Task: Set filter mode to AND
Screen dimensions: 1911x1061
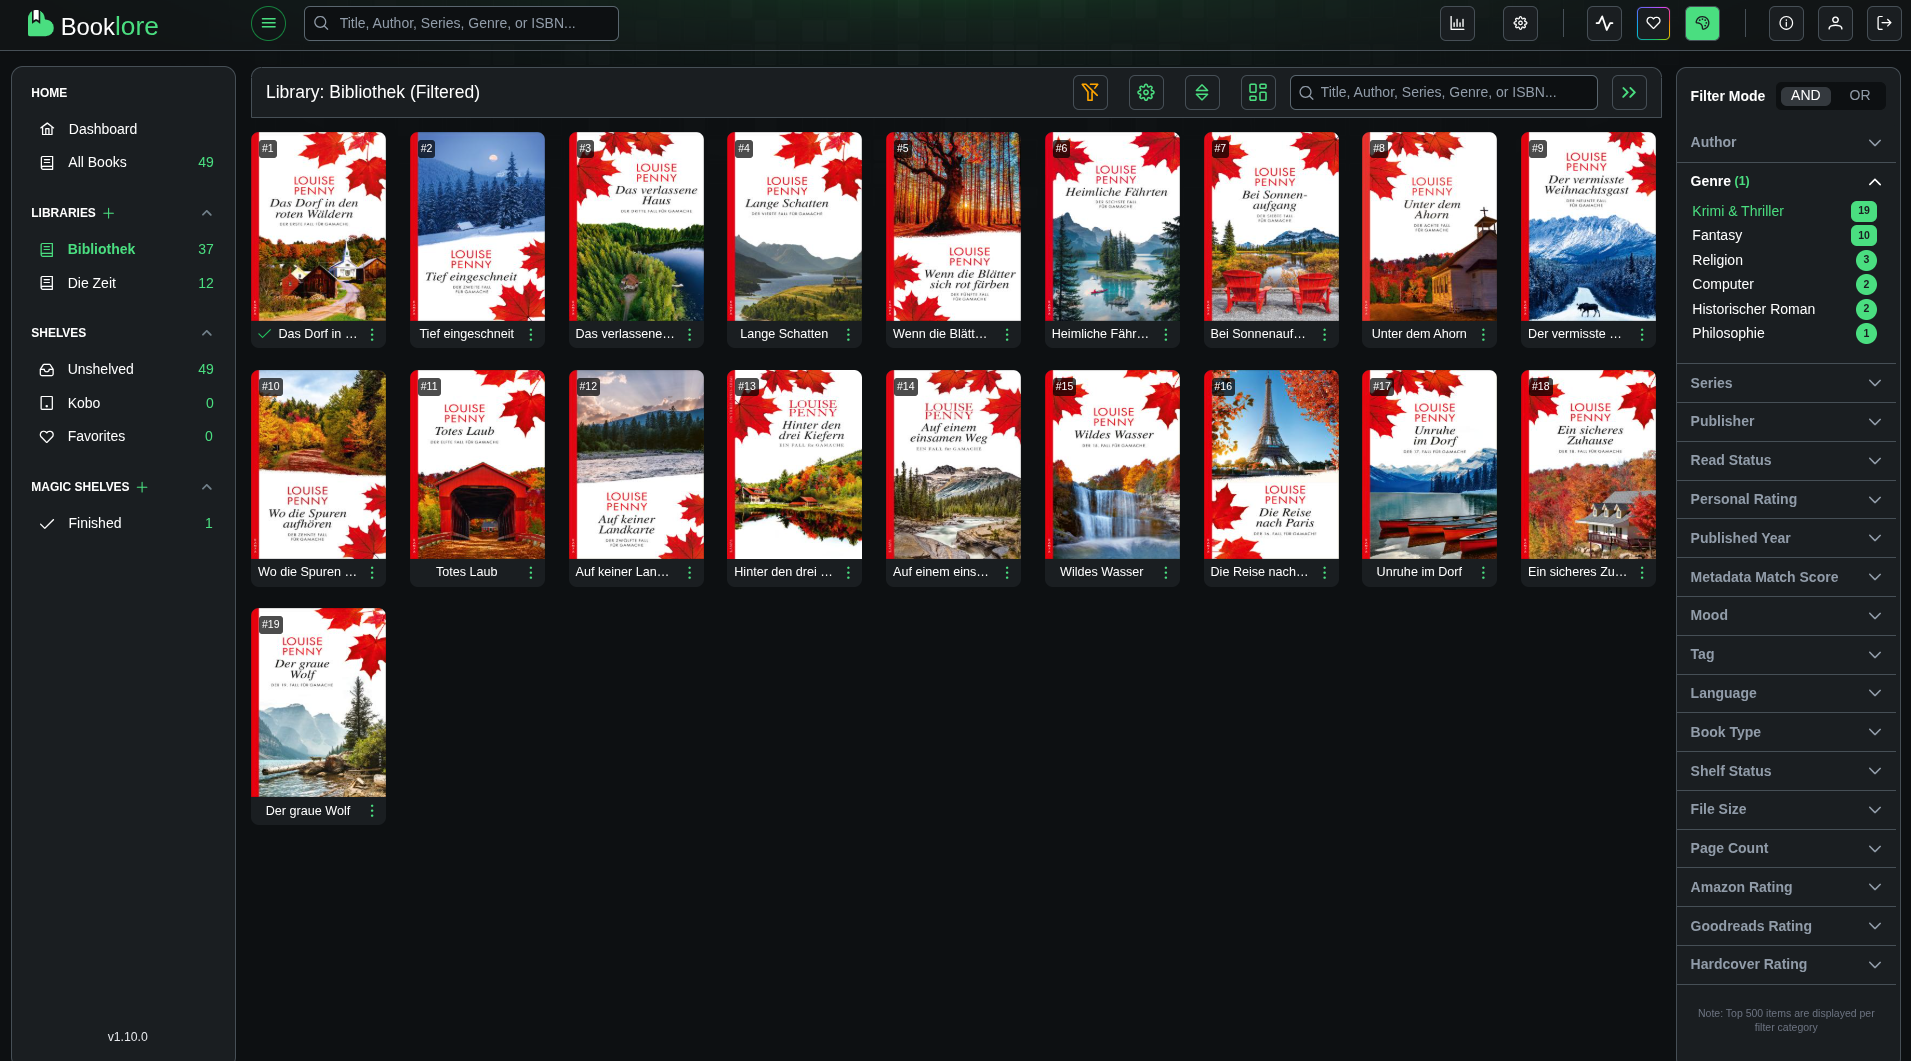Action: pos(1805,96)
